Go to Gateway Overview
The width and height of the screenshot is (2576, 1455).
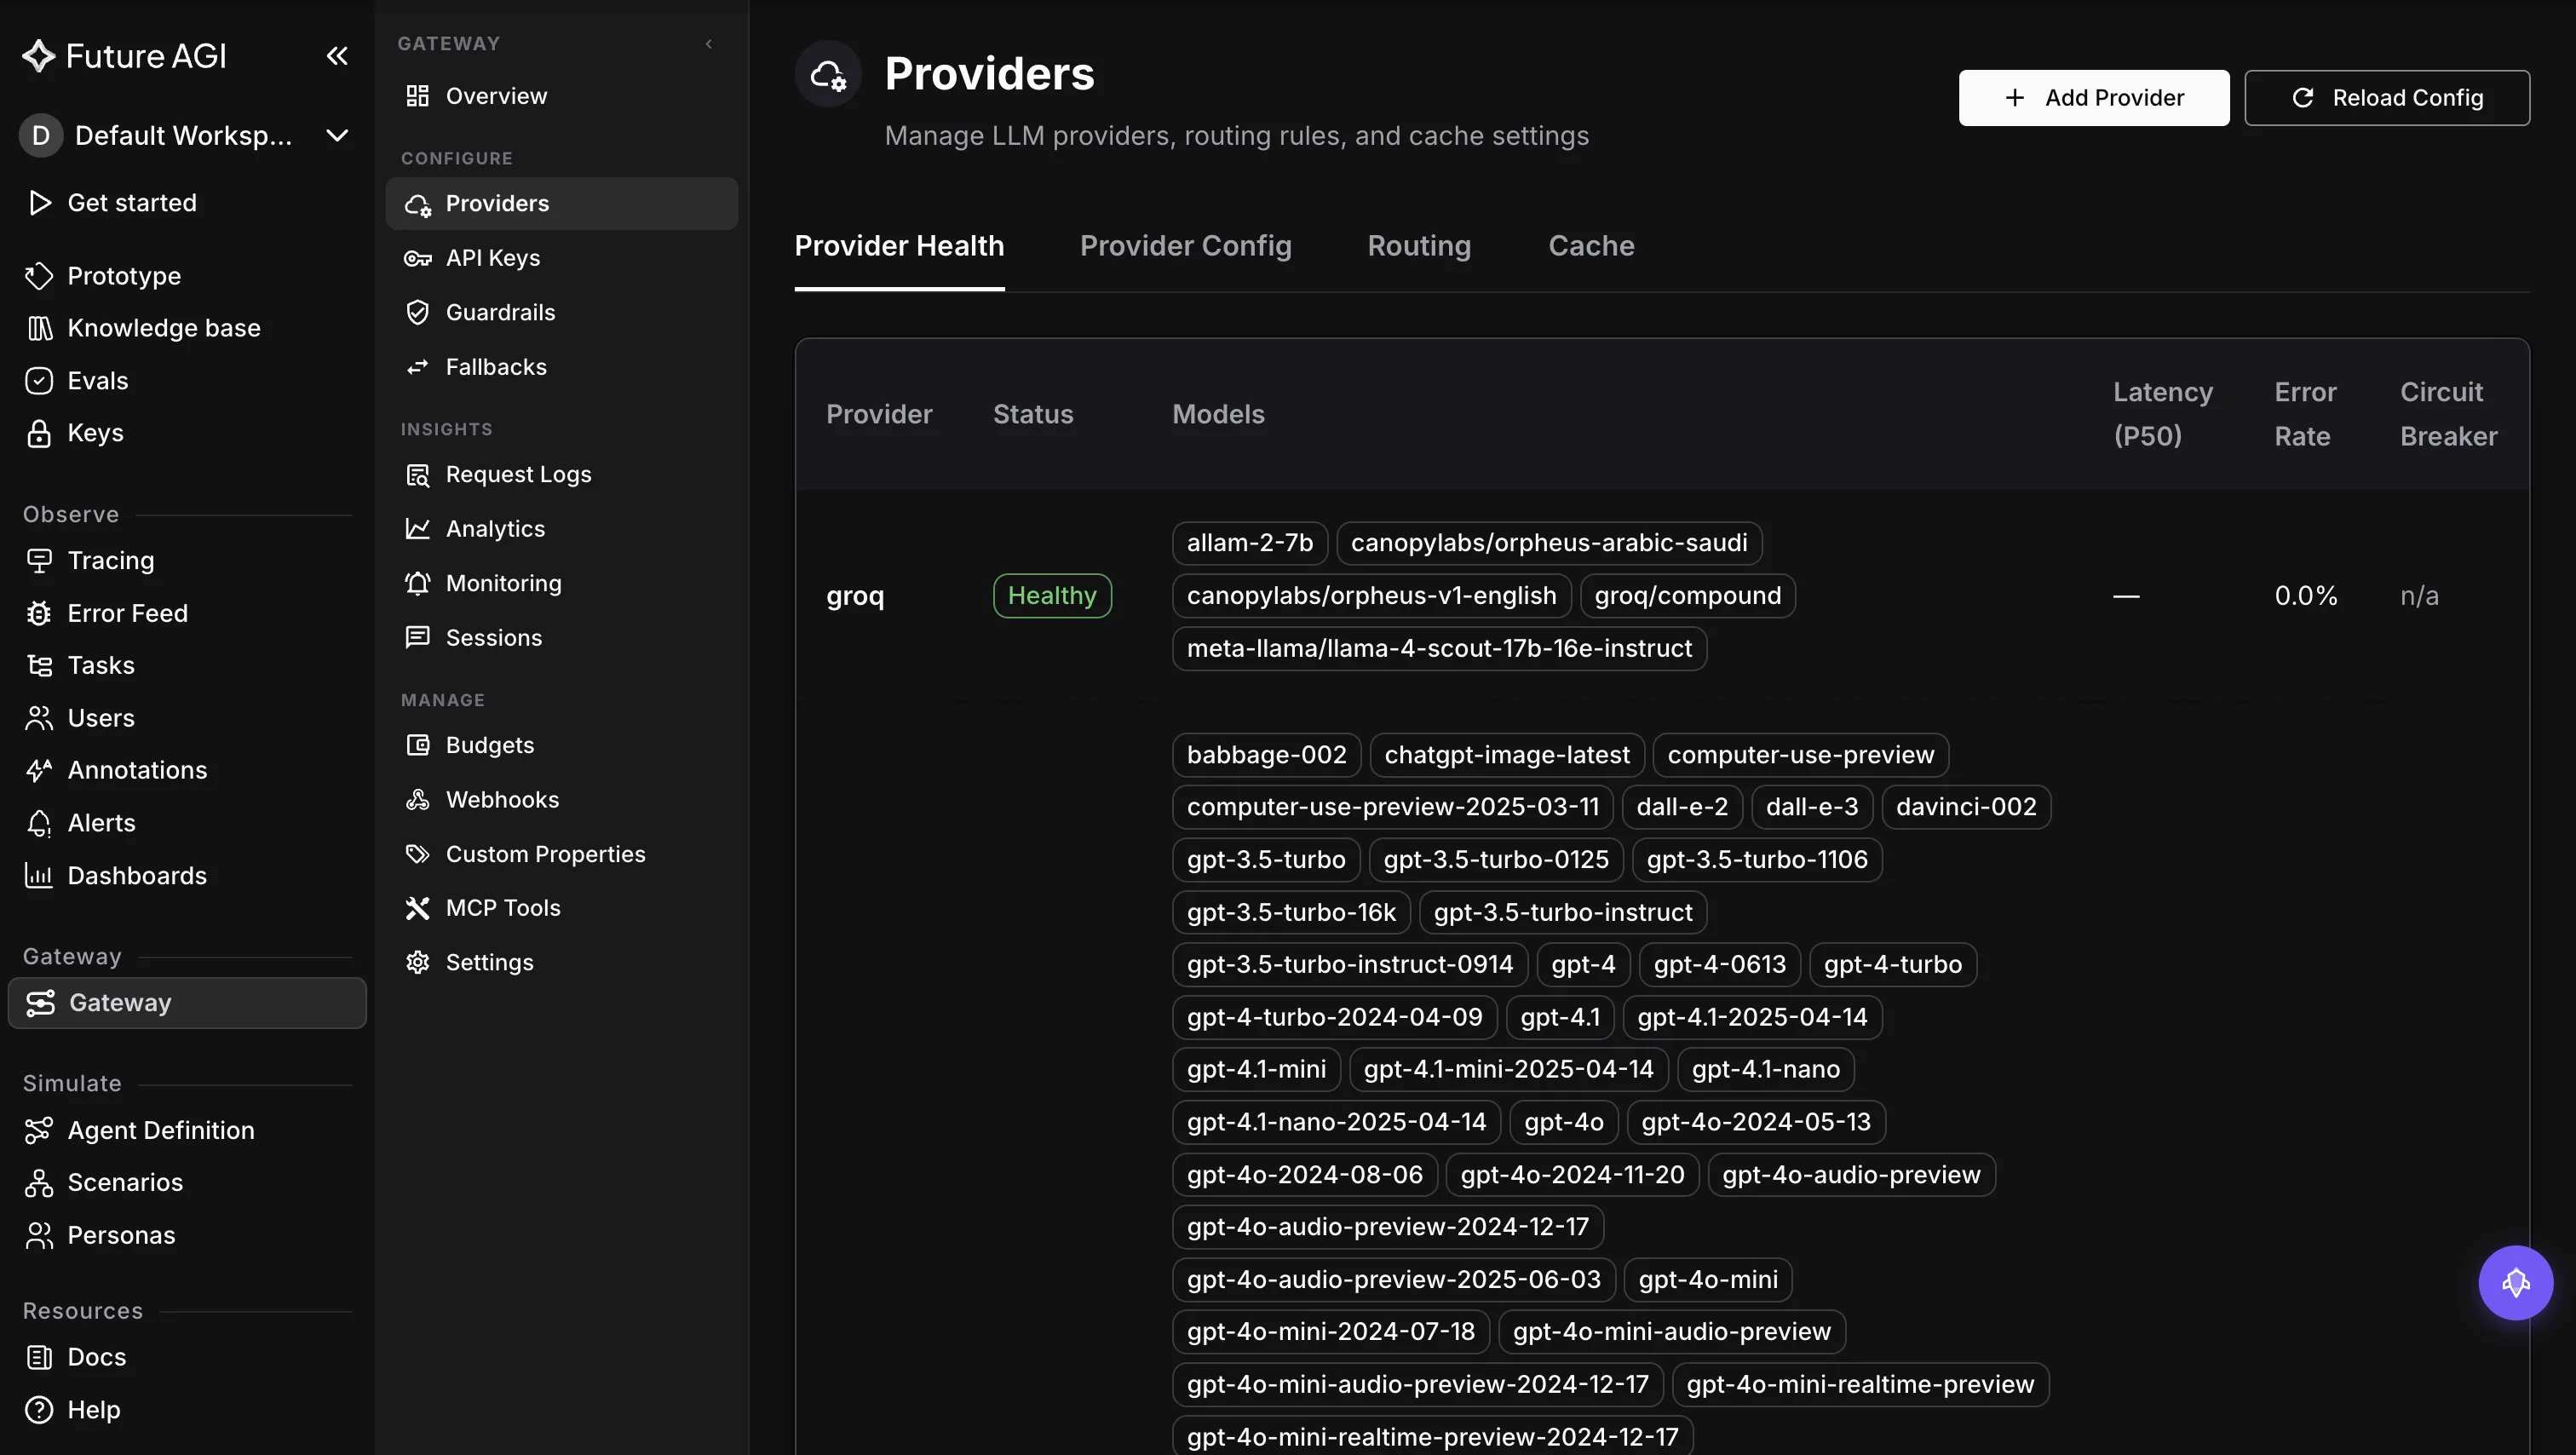click(561, 96)
